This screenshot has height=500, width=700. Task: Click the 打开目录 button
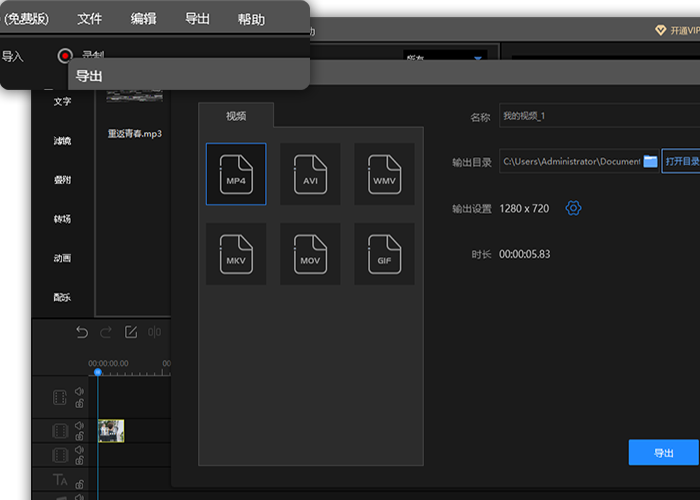[681, 161]
